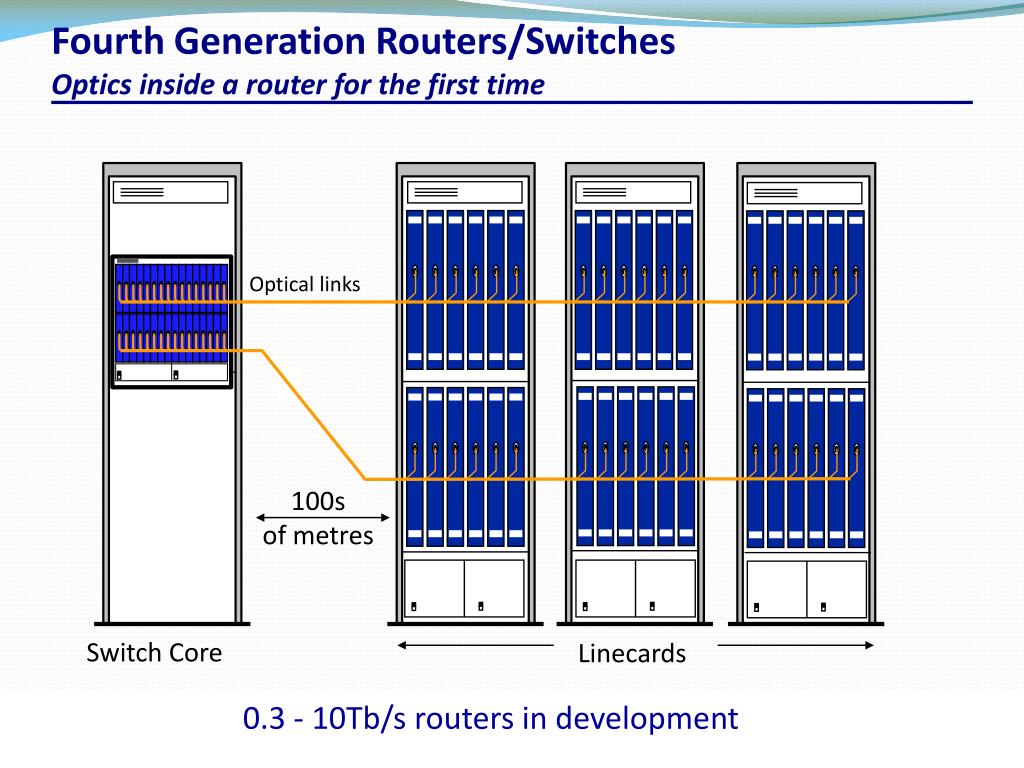The image size is (1024, 768).
Task: Select the 'Optical links' label
Action: pyautogui.click(x=305, y=285)
